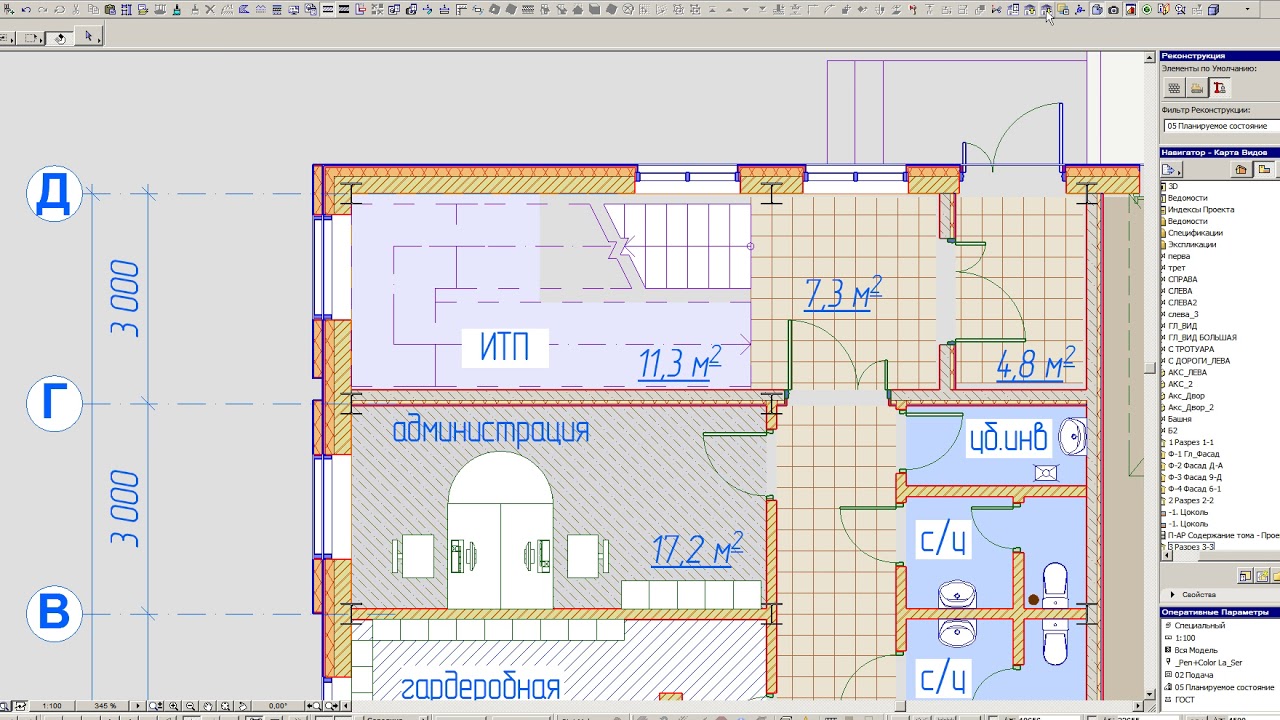Open Индексы Проекта in the navigator tree

(x=1200, y=210)
